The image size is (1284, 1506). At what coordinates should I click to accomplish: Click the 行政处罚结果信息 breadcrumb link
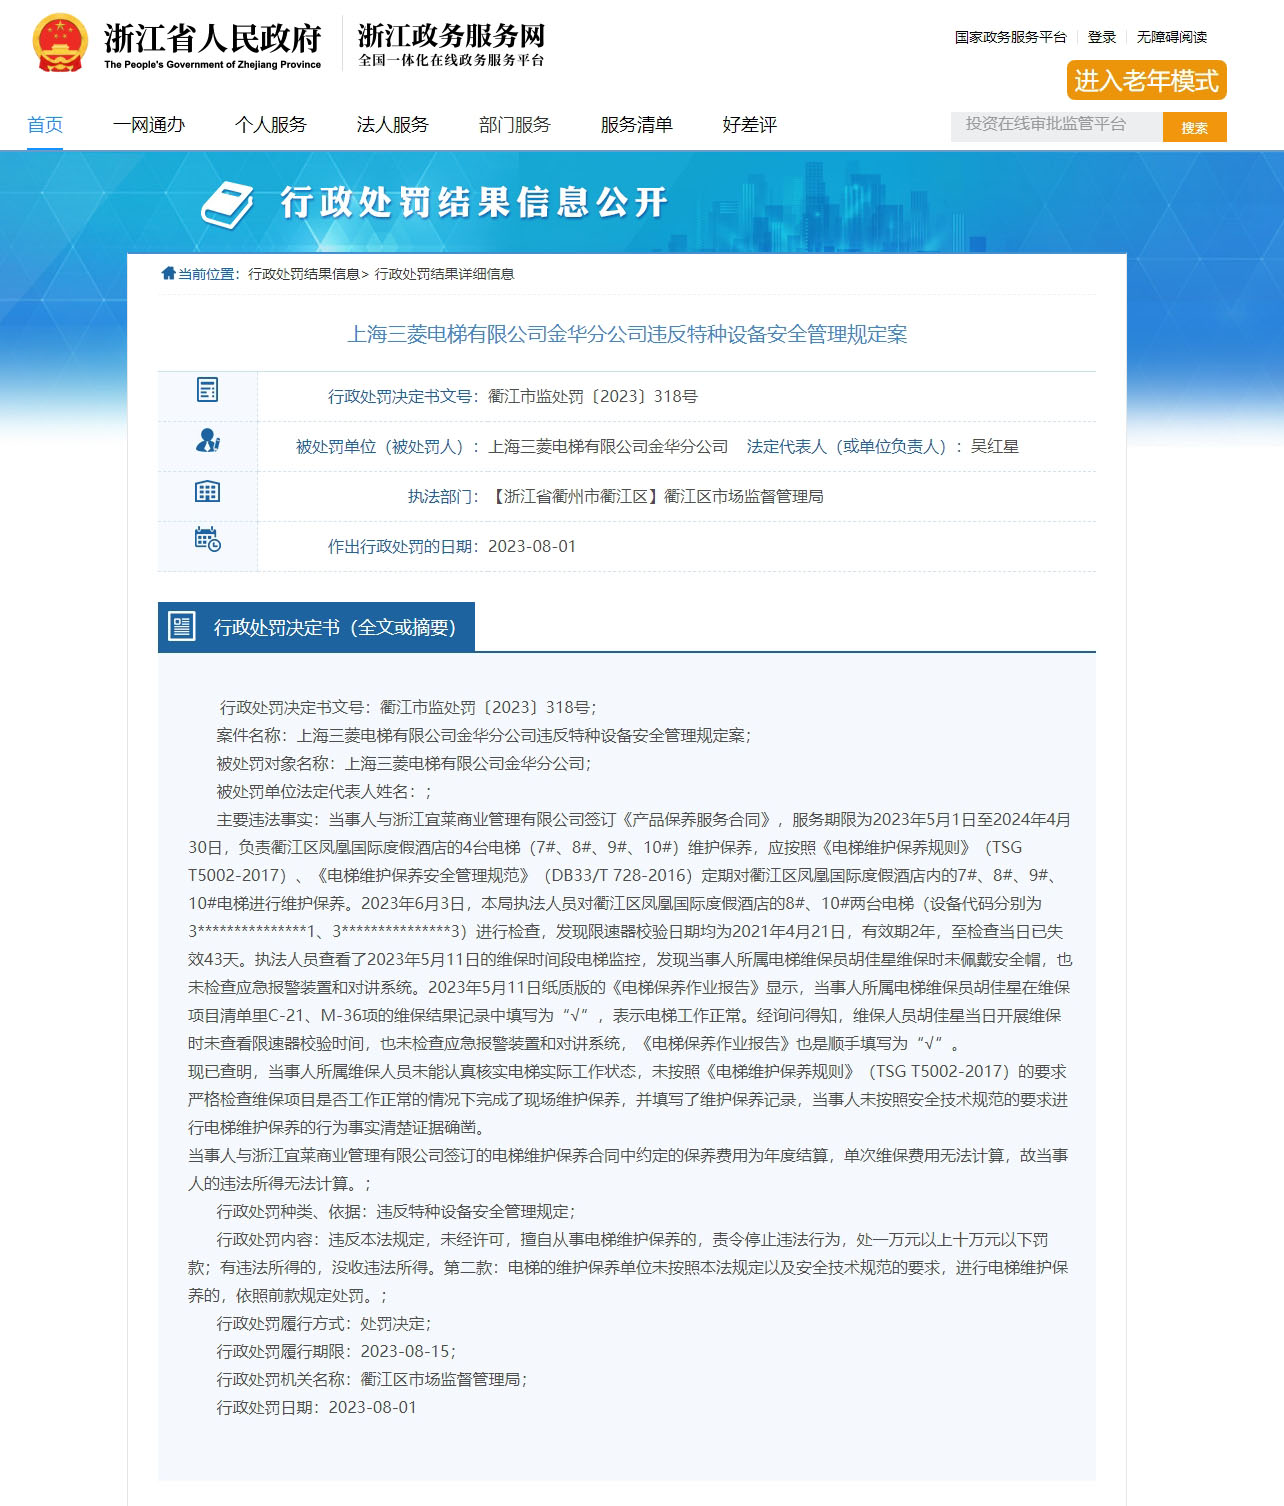304,274
